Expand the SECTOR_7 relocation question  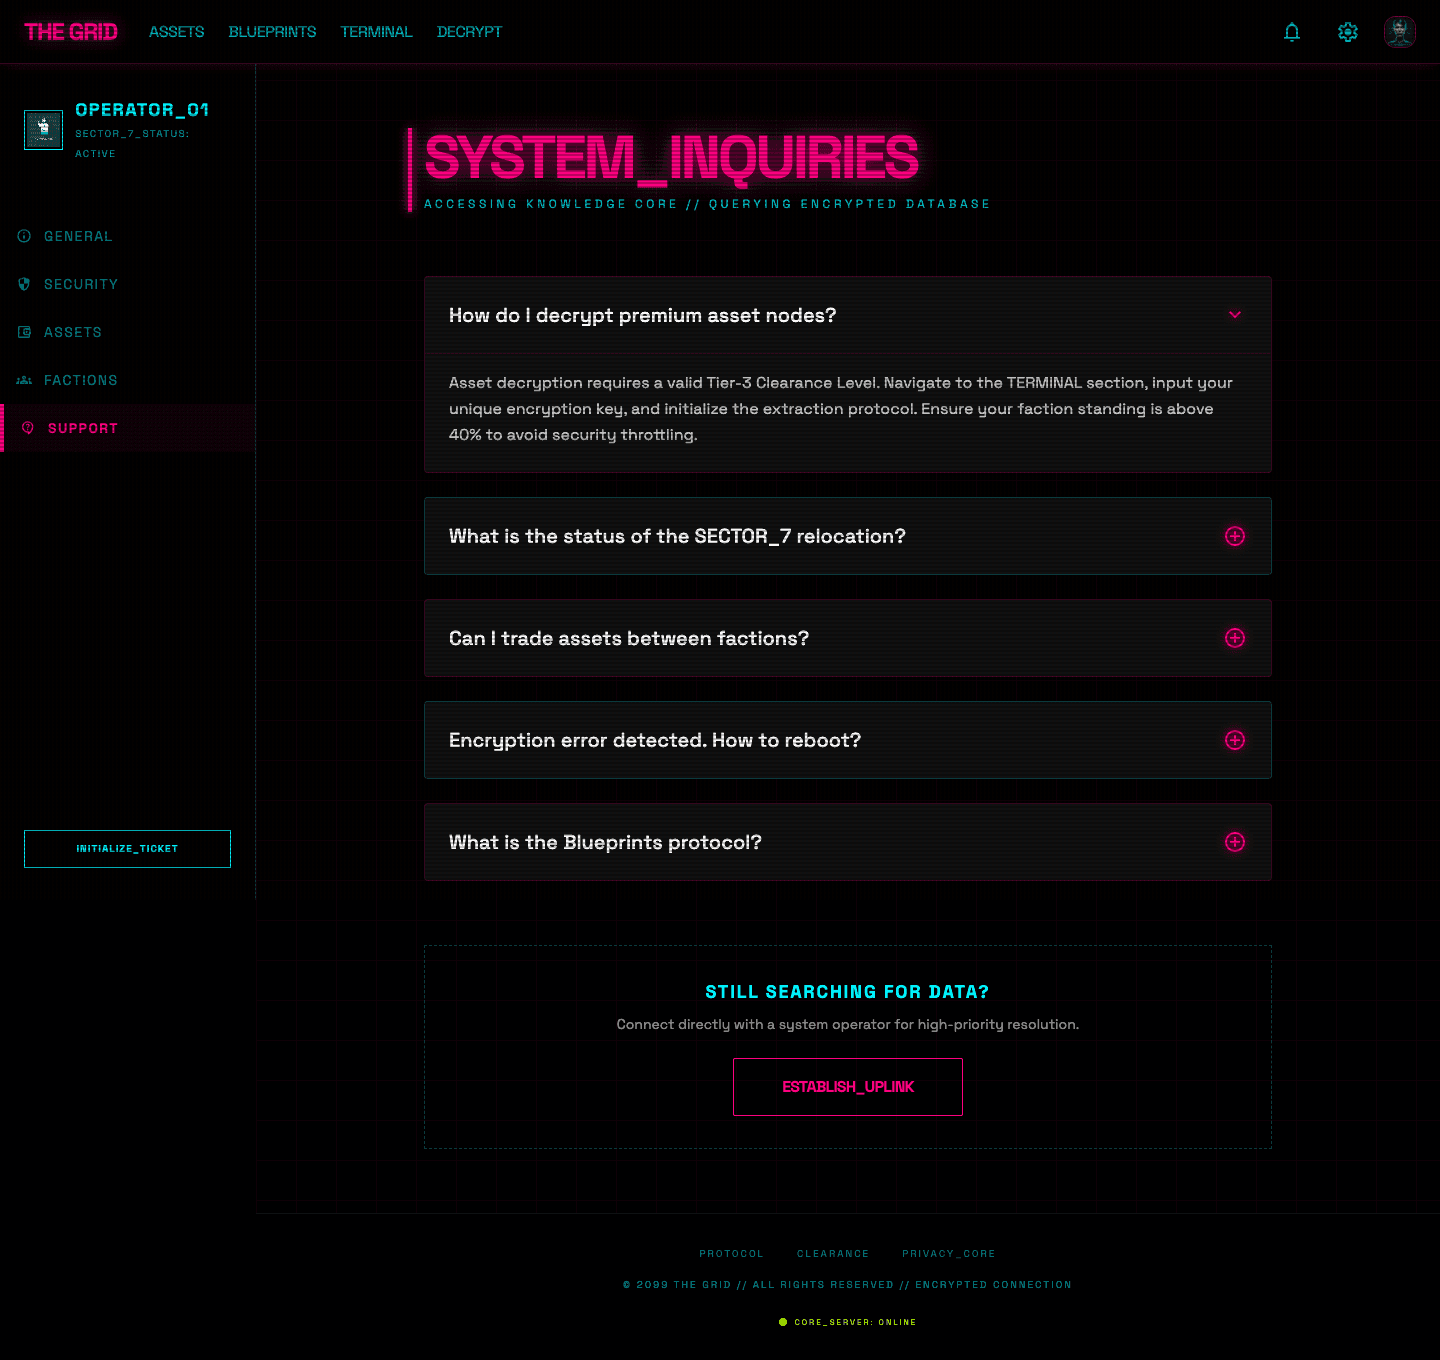click(1235, 536)
